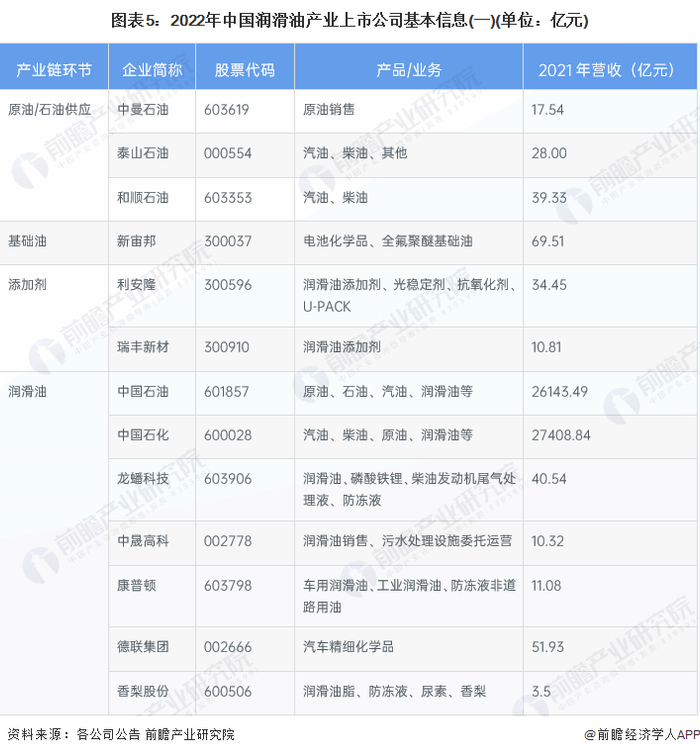Click stock code 603906
The width and height of the screenshot is (700, 755).
coord(228,479)
